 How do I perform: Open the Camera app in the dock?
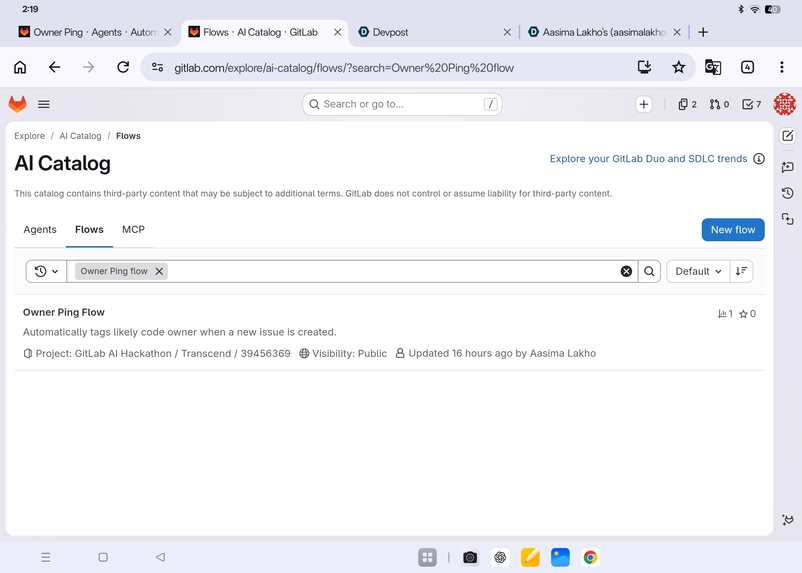coord(470,557)
